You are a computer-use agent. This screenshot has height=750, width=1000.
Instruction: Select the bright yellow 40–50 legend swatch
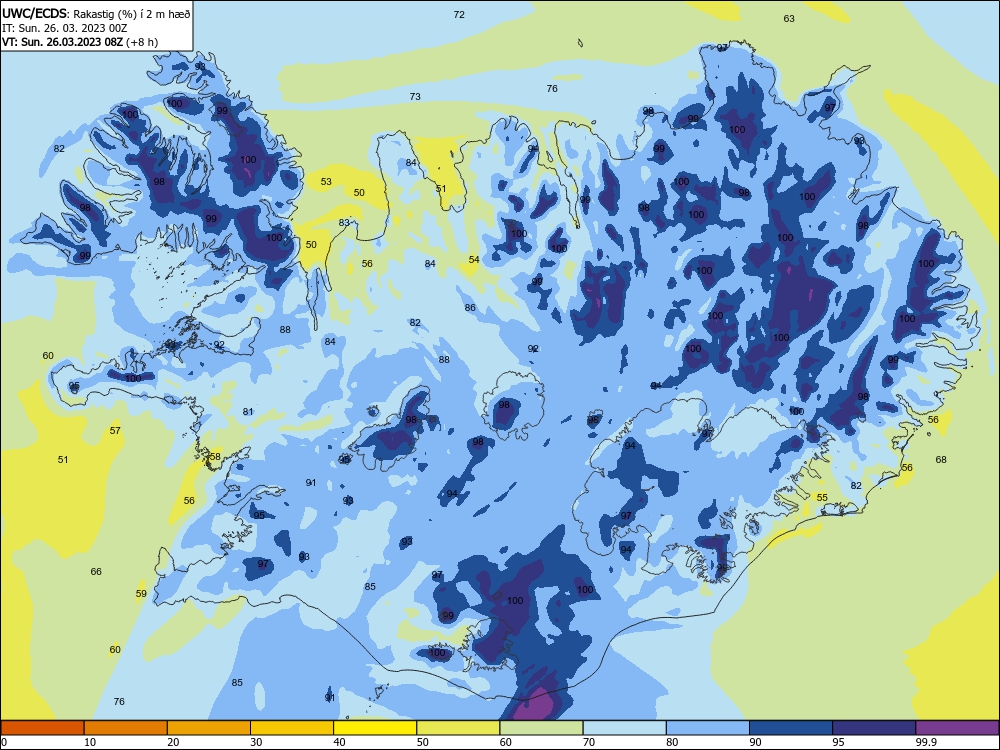(375, 728)
